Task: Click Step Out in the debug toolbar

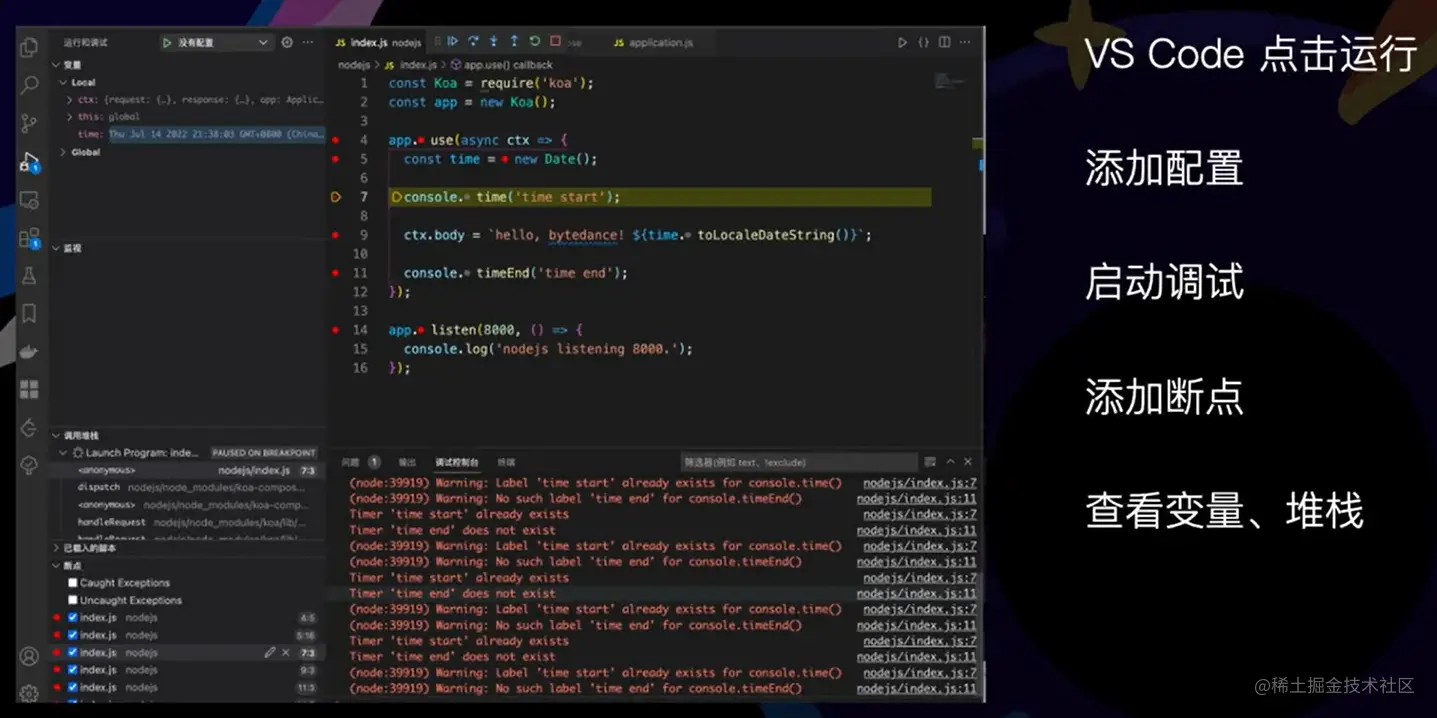Action: click(x=514, y=42)
